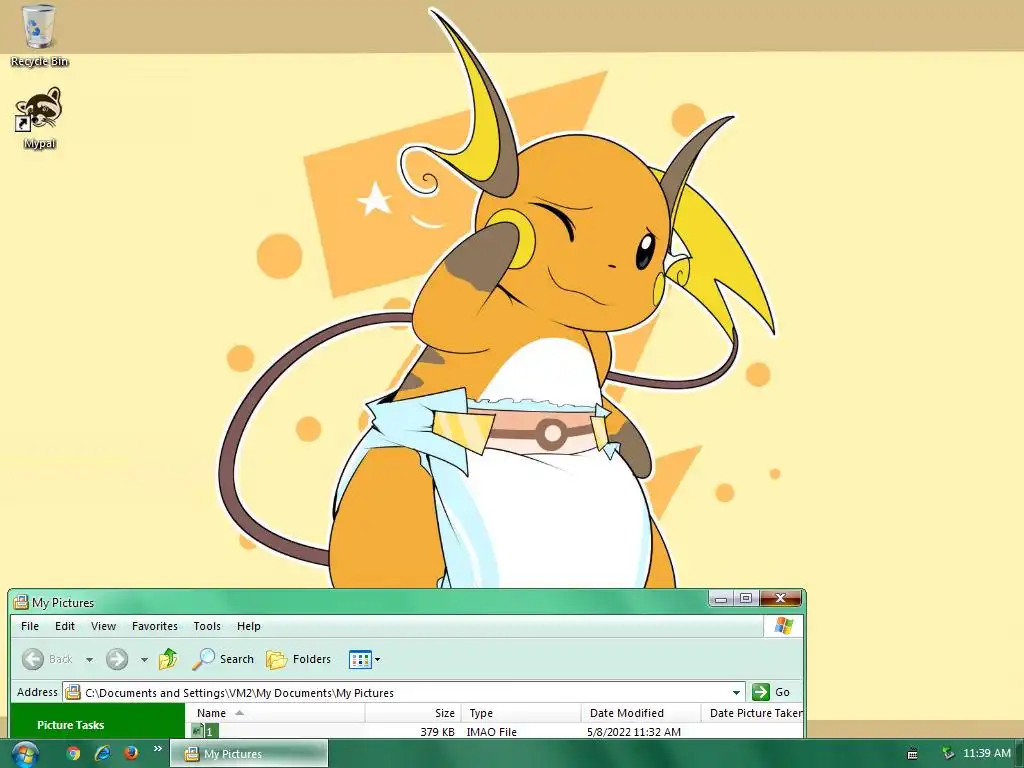Click the 11:39 AM taskbar clock
The image size is (1024, 768).
coord(987,753)
